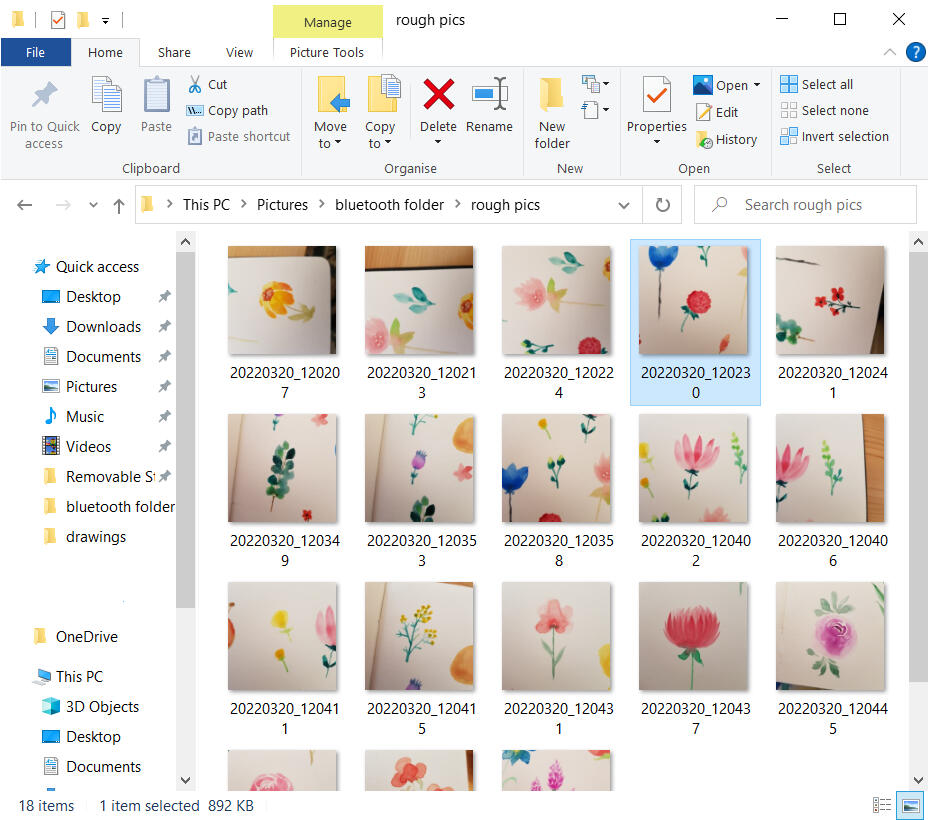928x820 pixels.
Task: Open the View ribbon tab
Action: coord(239,52)
